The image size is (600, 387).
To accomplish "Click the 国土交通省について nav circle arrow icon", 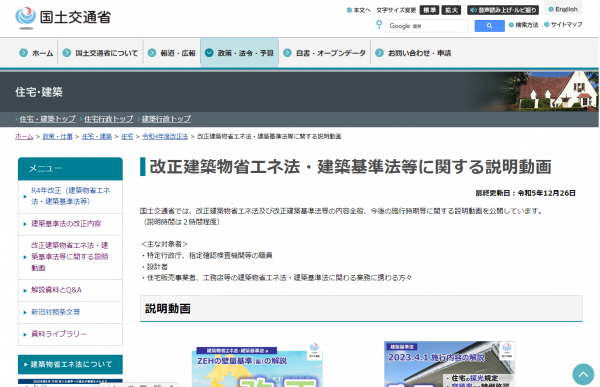I will click(x=67, y=53).
